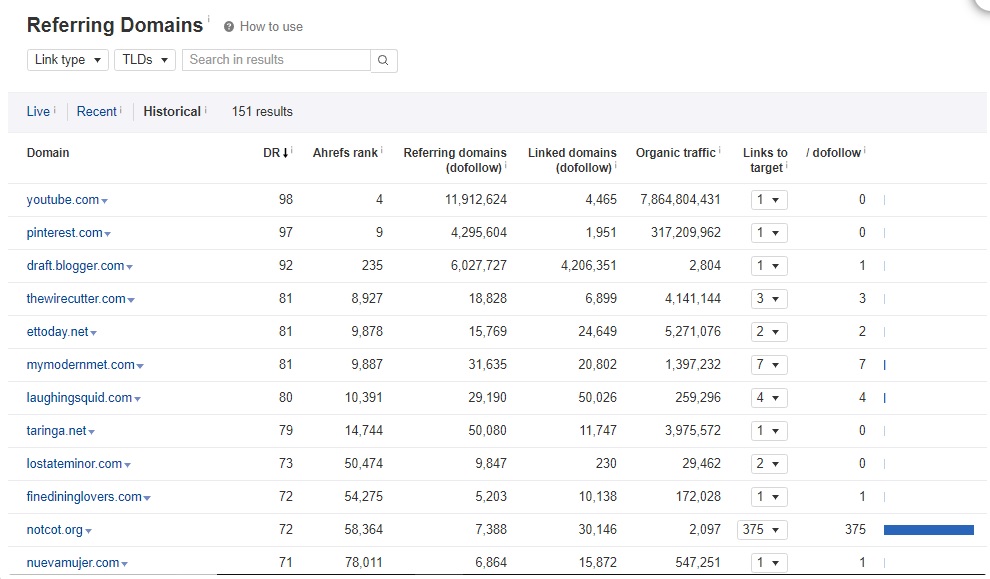Image resolution: width=990 pixels, height=579 pixels.
Task: Sort by Organic traffic column header
Action: coord(676,153)
